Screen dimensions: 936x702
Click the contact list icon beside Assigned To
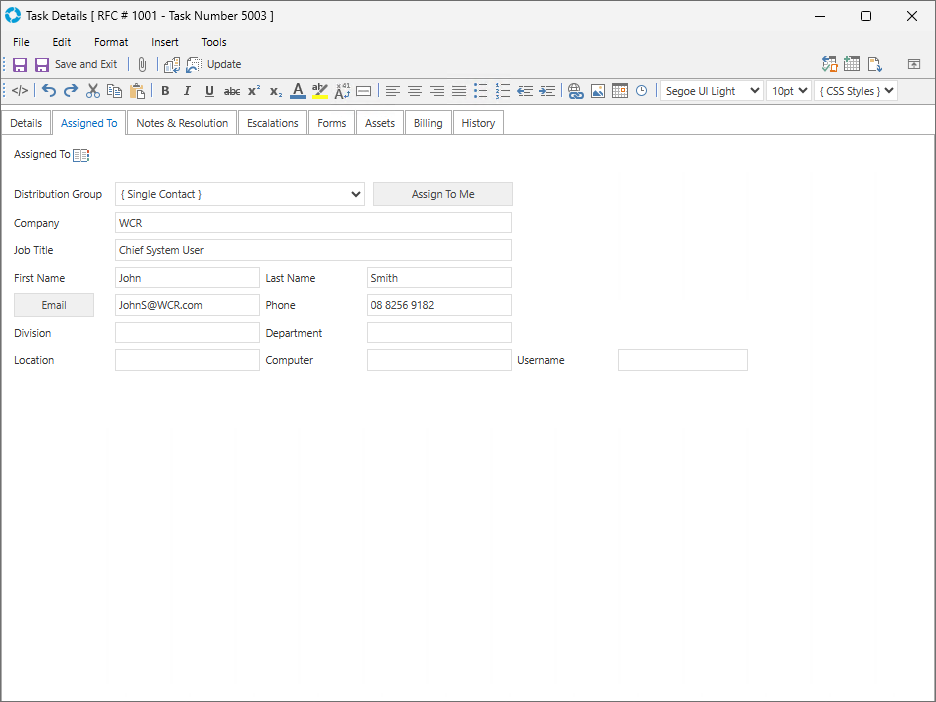click(x=81, y=155)
